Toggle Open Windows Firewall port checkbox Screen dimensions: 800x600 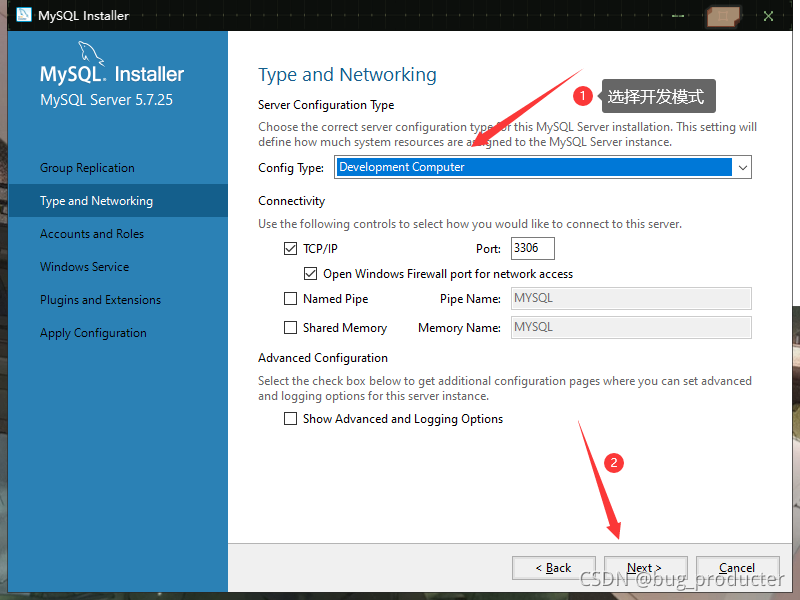click(x=310, y=274)
